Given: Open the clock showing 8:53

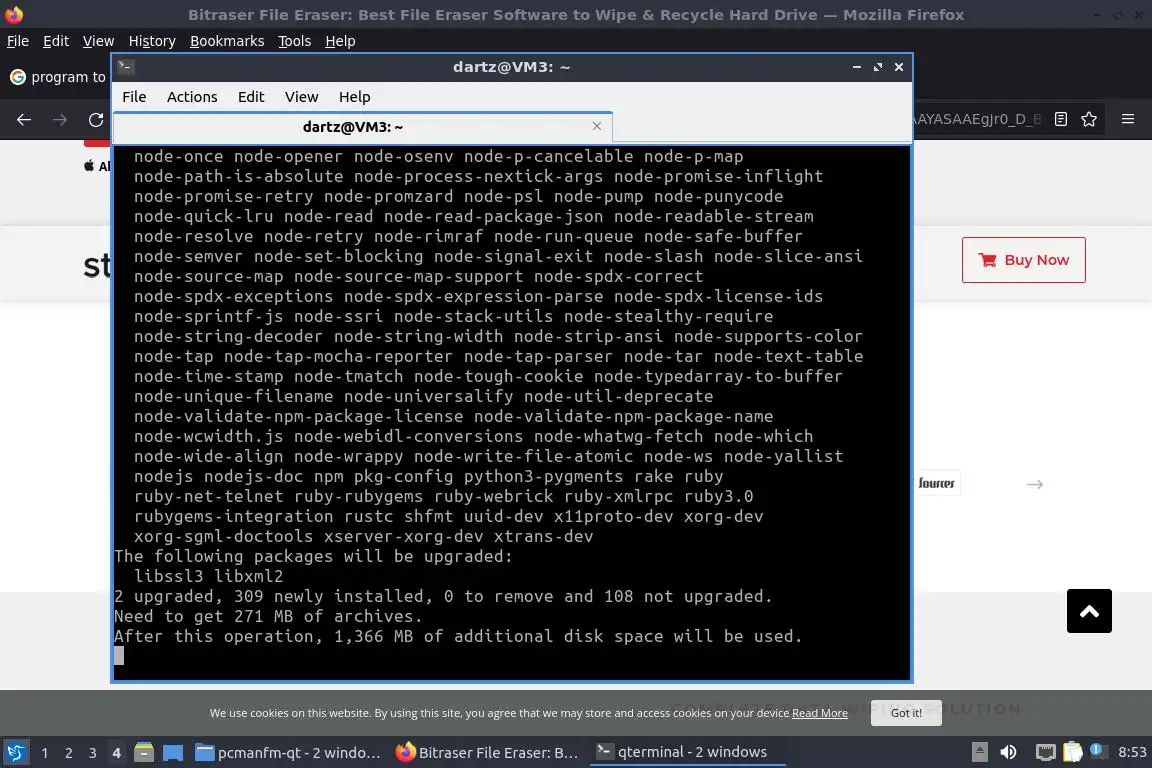Looking at the screenshot, I should (1131, 753).
